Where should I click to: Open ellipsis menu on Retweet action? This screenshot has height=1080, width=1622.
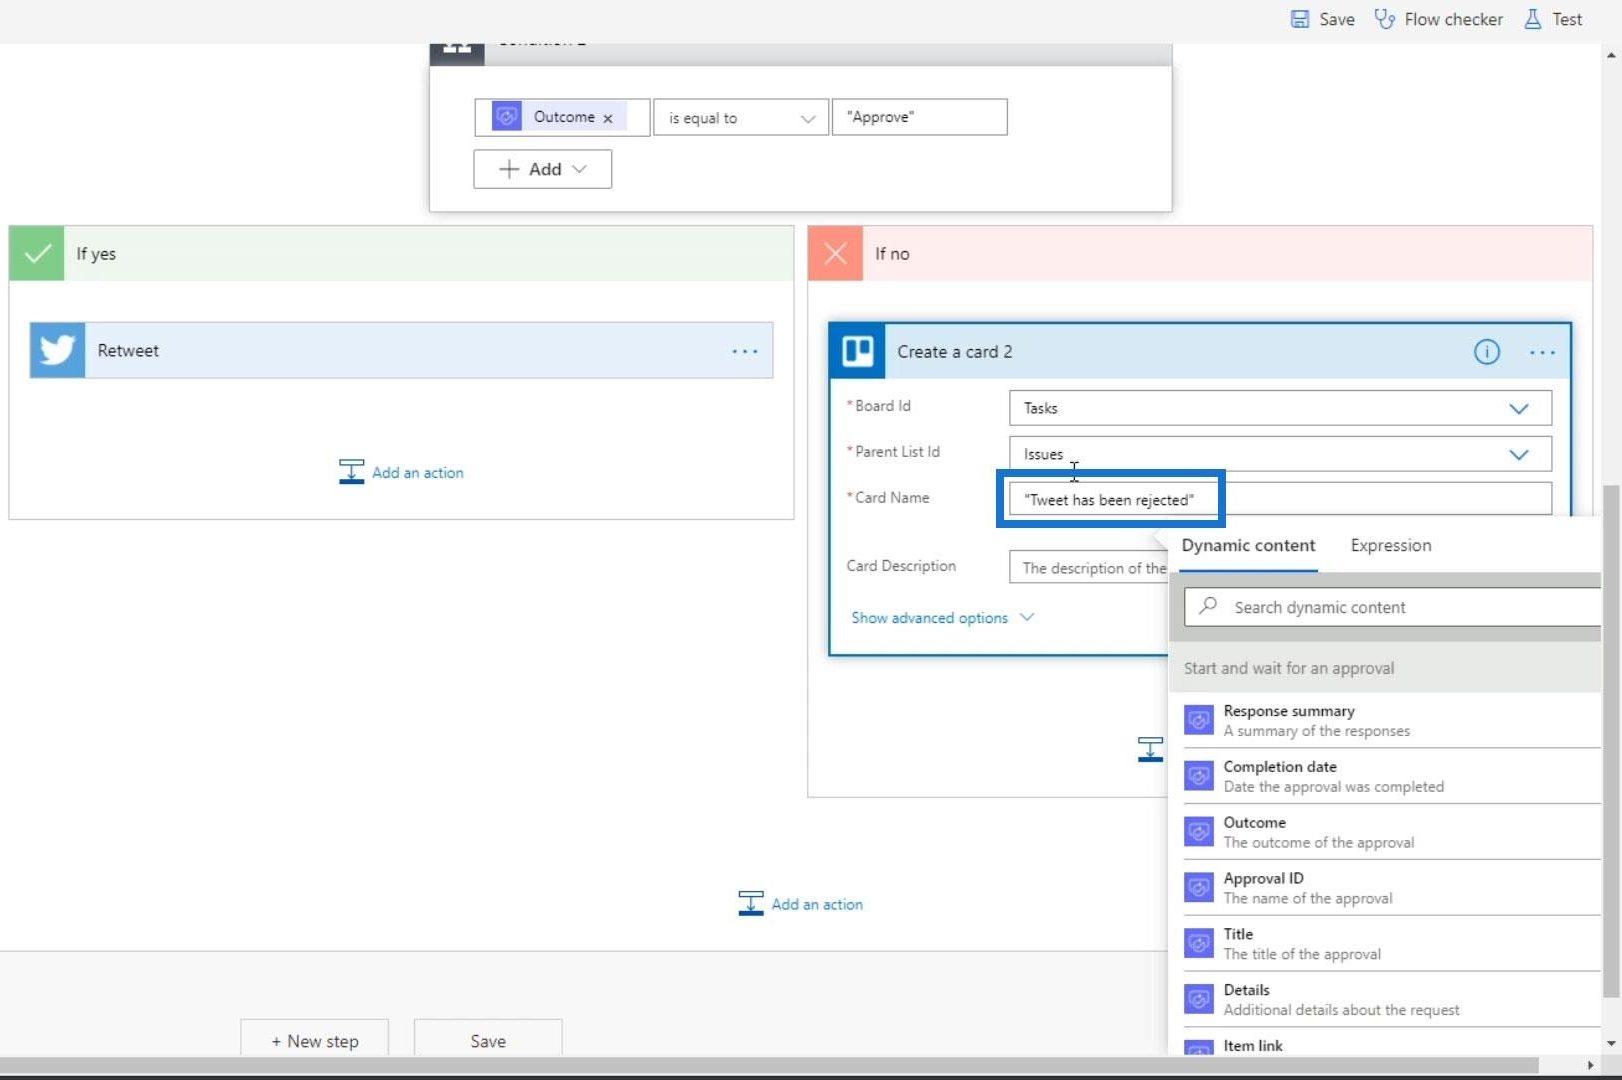tap(744, 351)
